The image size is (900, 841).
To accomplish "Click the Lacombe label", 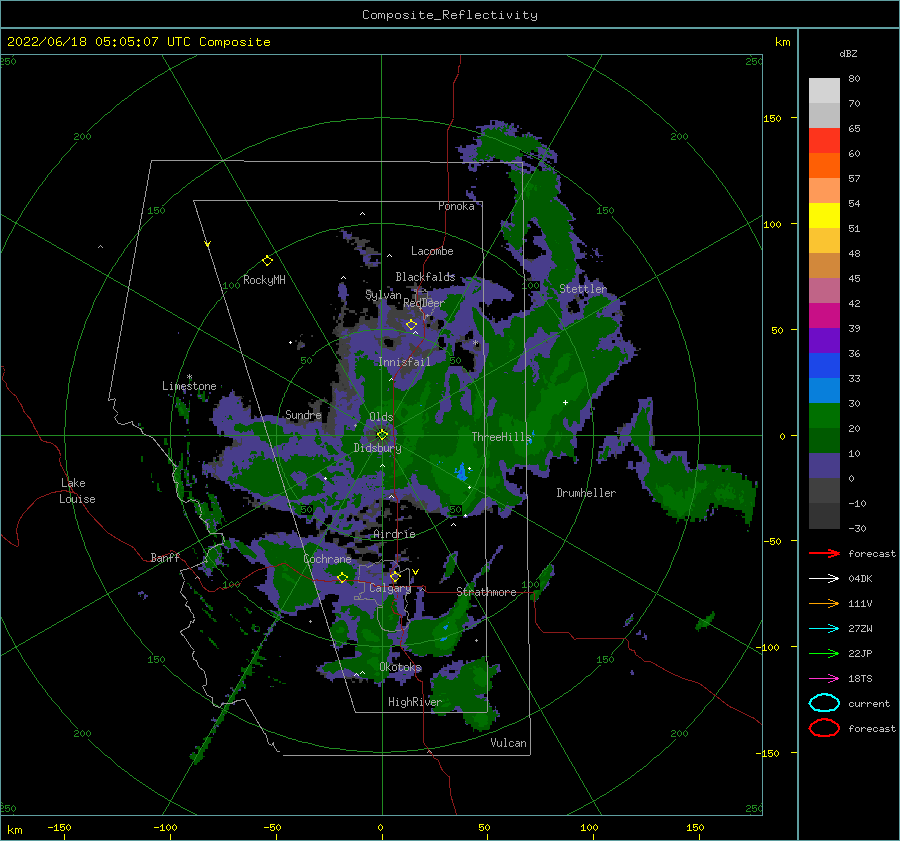I will (432, 251).
